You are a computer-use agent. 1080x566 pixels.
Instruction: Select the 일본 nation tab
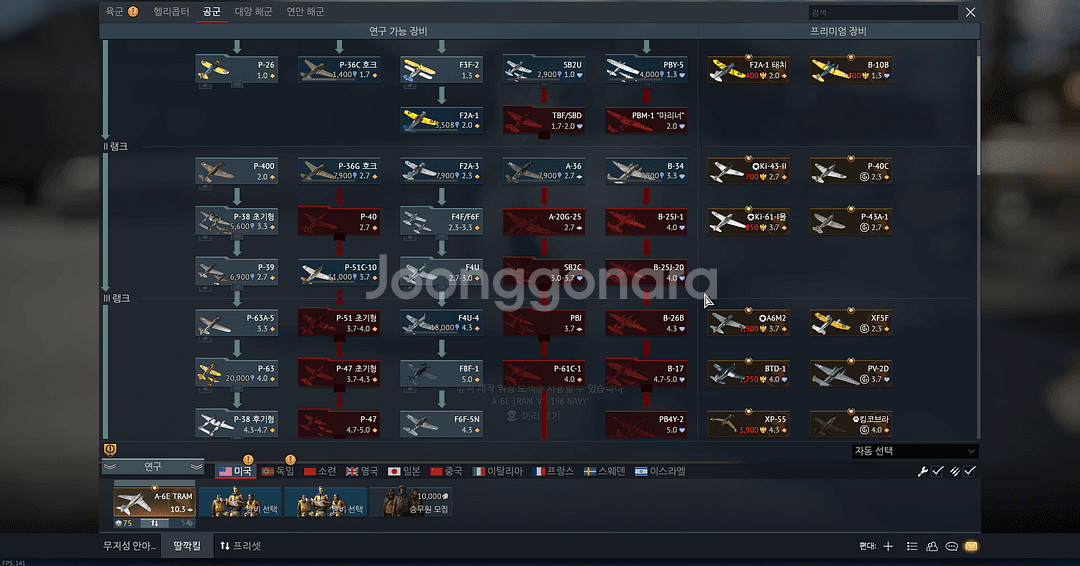pos(404,471)
